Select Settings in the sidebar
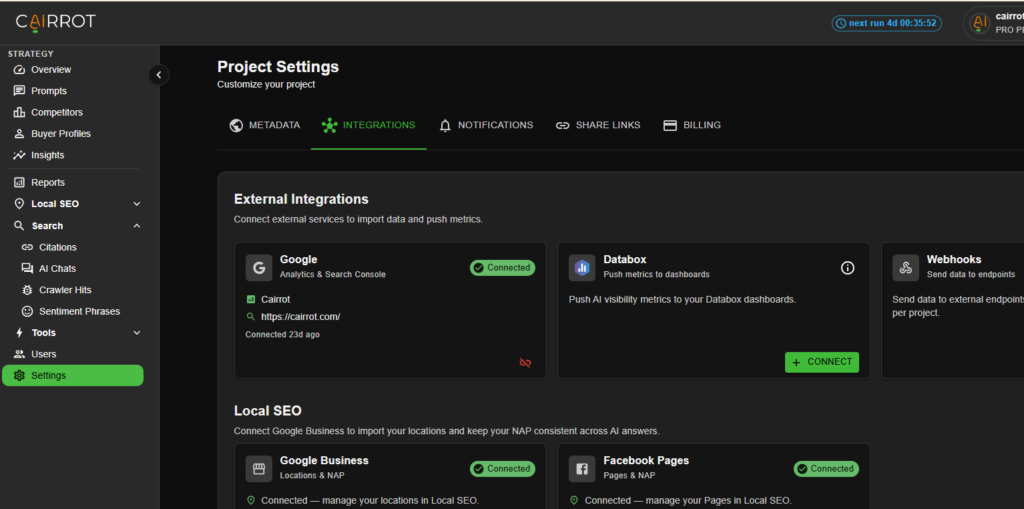The height and width of the screenshot is (509, 1024). pos(72,375)
